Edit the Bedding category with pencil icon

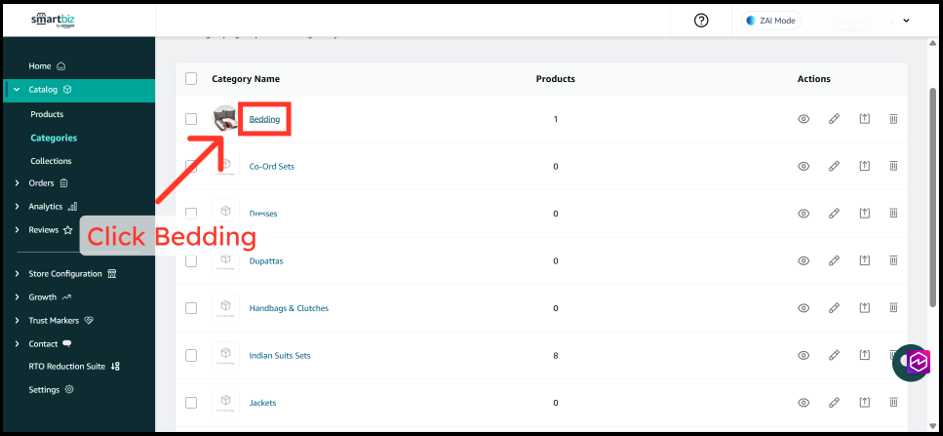point(834,119)
